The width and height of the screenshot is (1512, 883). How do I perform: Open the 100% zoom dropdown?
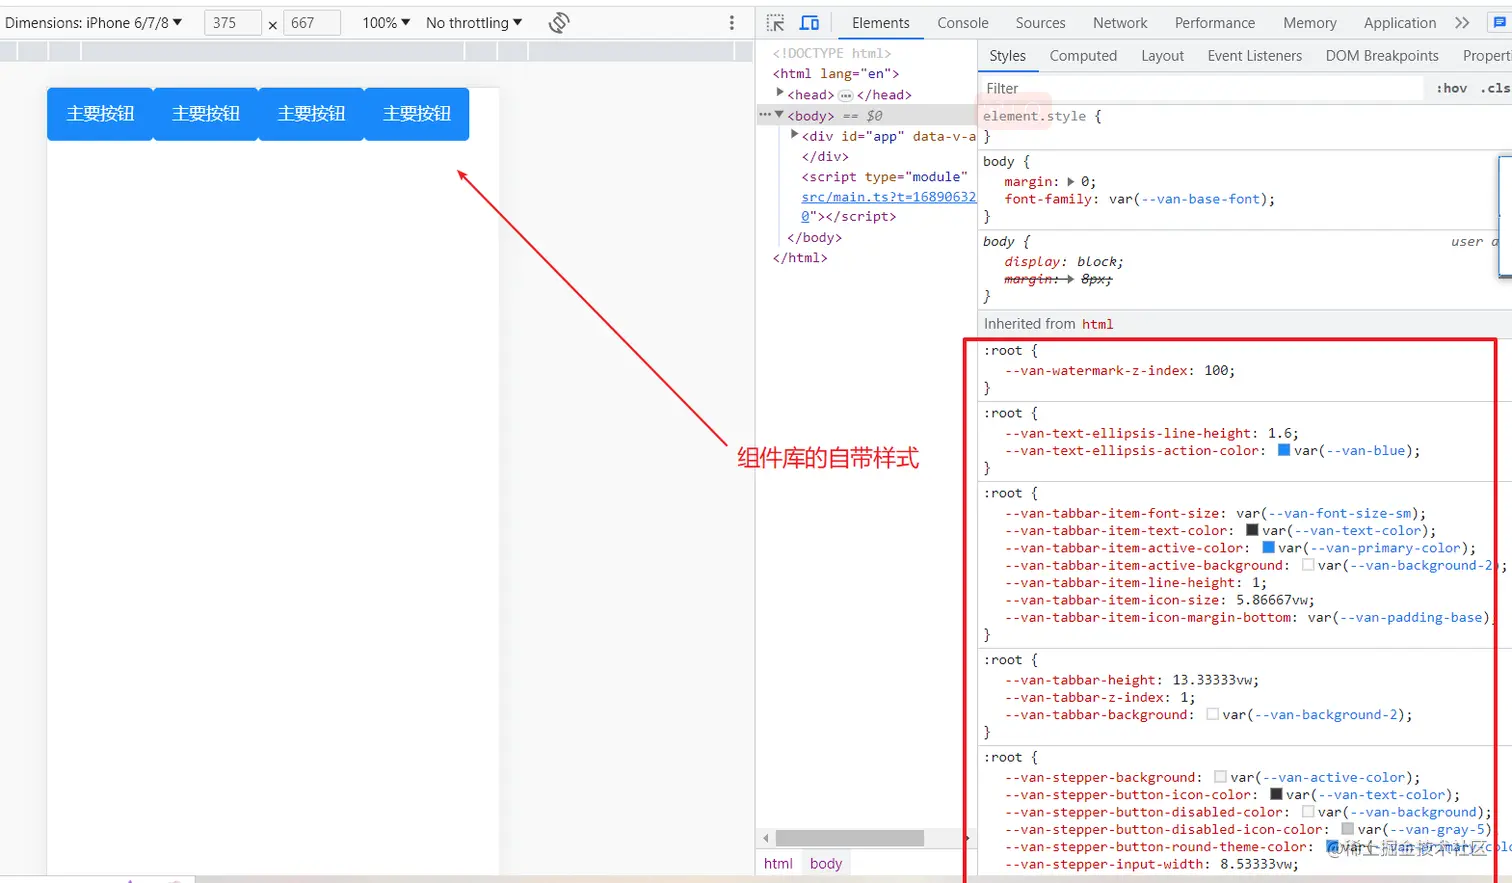(x=386, y=23)
